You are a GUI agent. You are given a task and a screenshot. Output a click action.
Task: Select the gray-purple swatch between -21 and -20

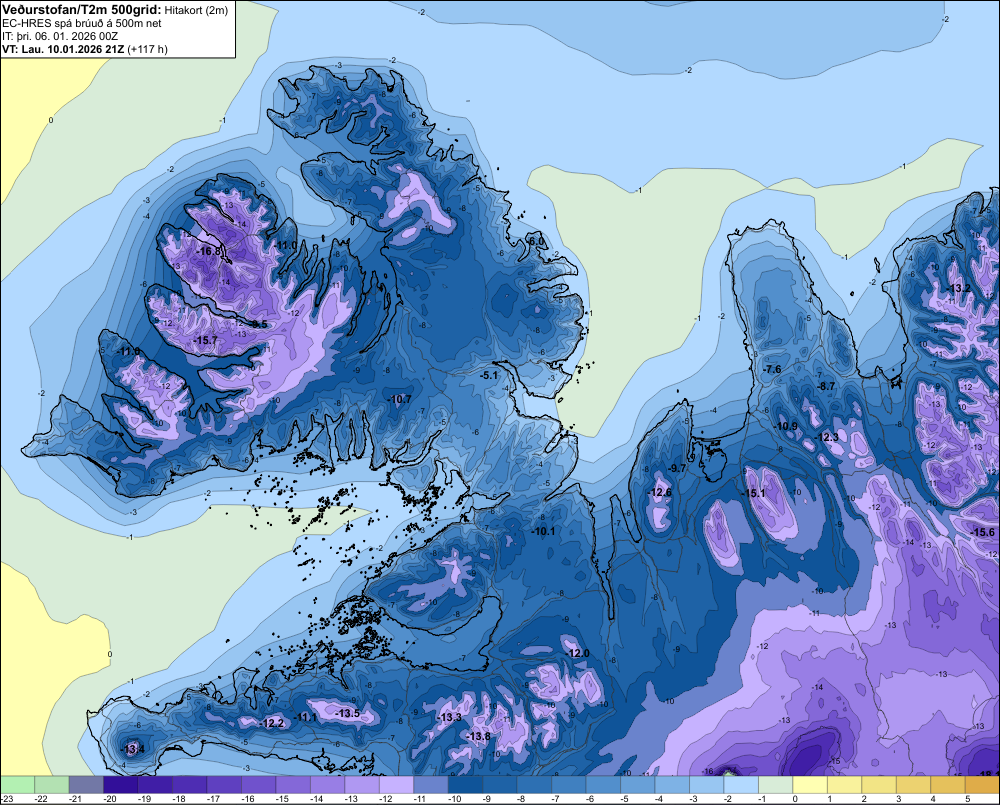click(86, 785)
